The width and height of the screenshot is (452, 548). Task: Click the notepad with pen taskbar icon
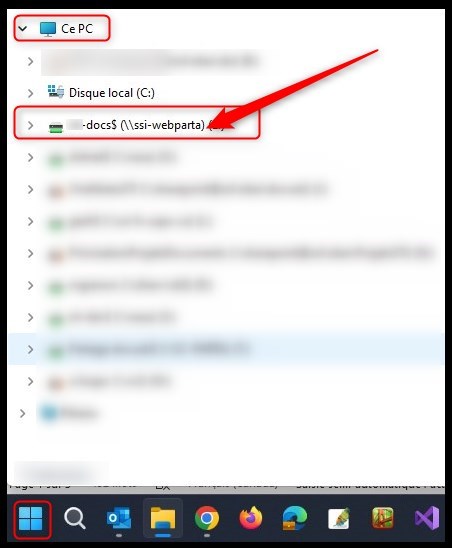(339, 519)
